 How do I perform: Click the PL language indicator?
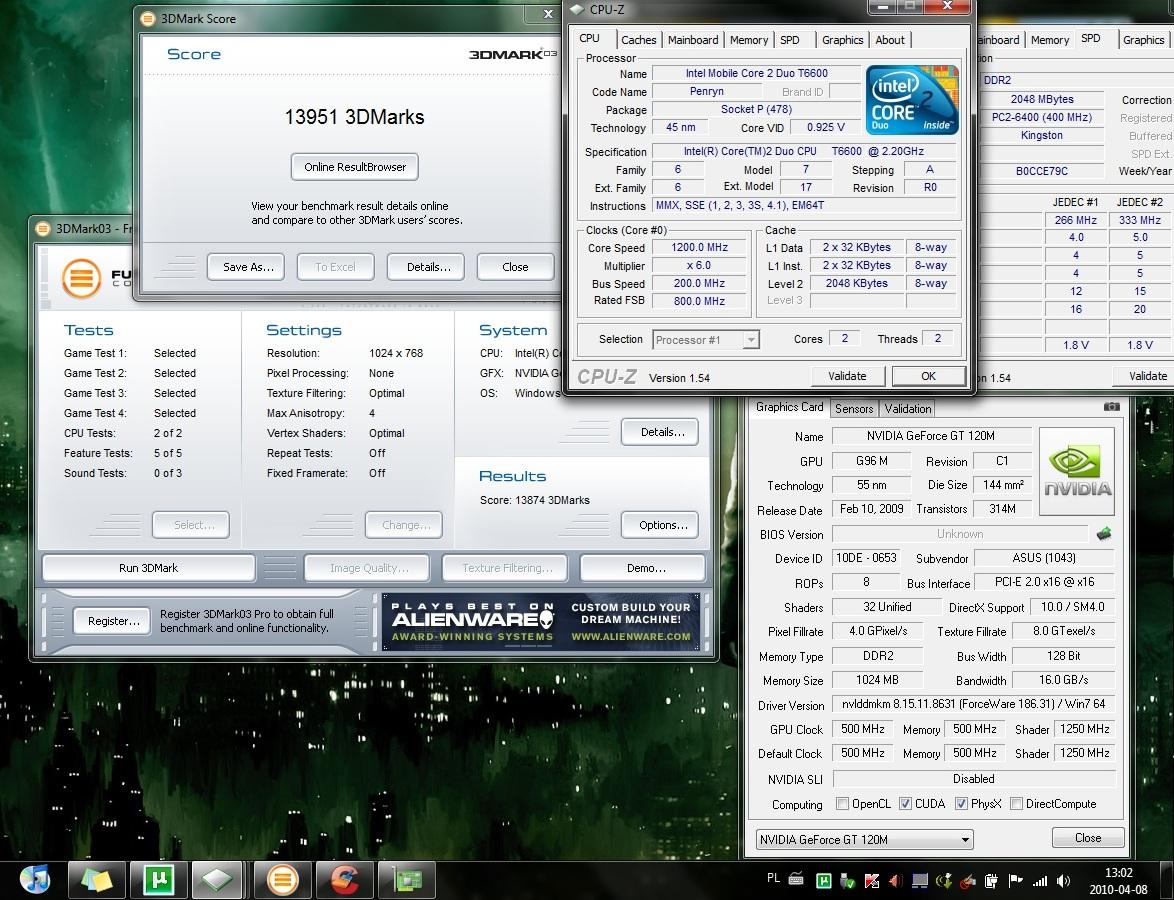click(x=773, y=878)
